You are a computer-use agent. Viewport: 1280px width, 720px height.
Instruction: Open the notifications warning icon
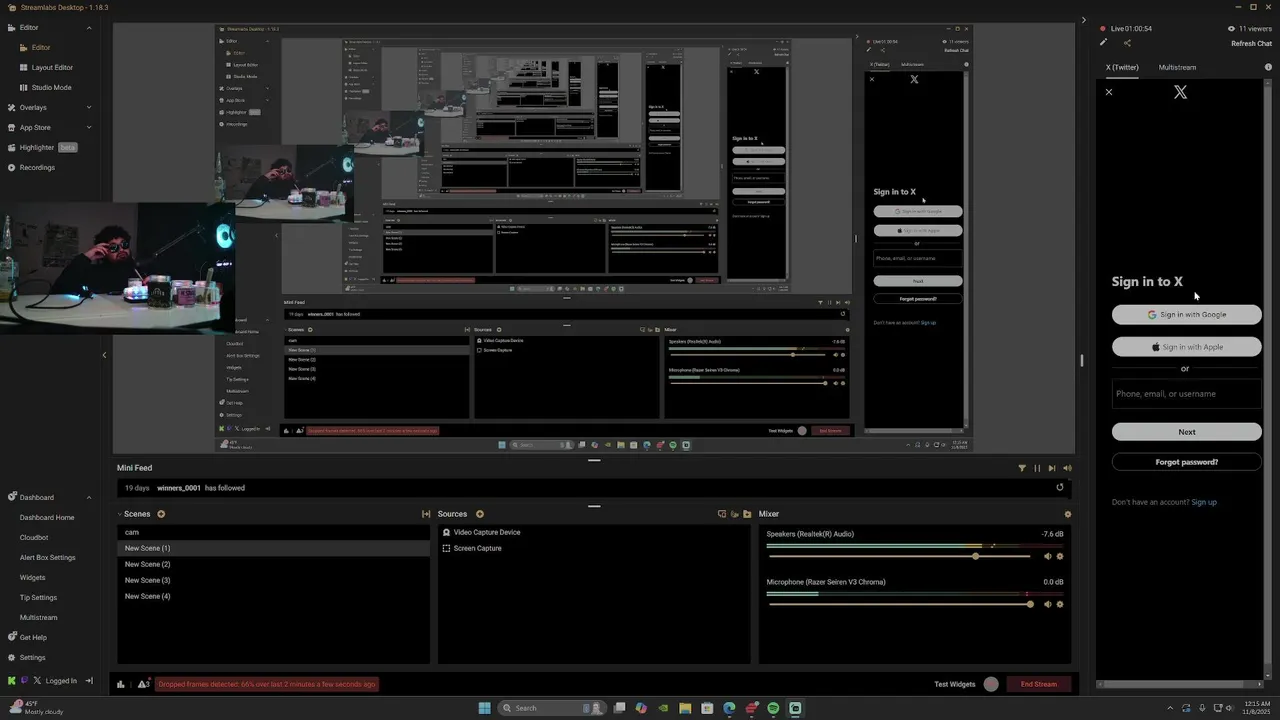pyautogui.click(x=143, y=684)
